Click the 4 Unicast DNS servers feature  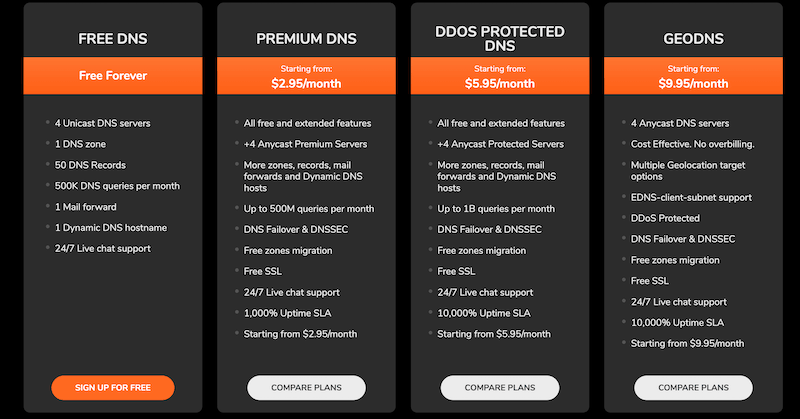(x=104, y=123)
